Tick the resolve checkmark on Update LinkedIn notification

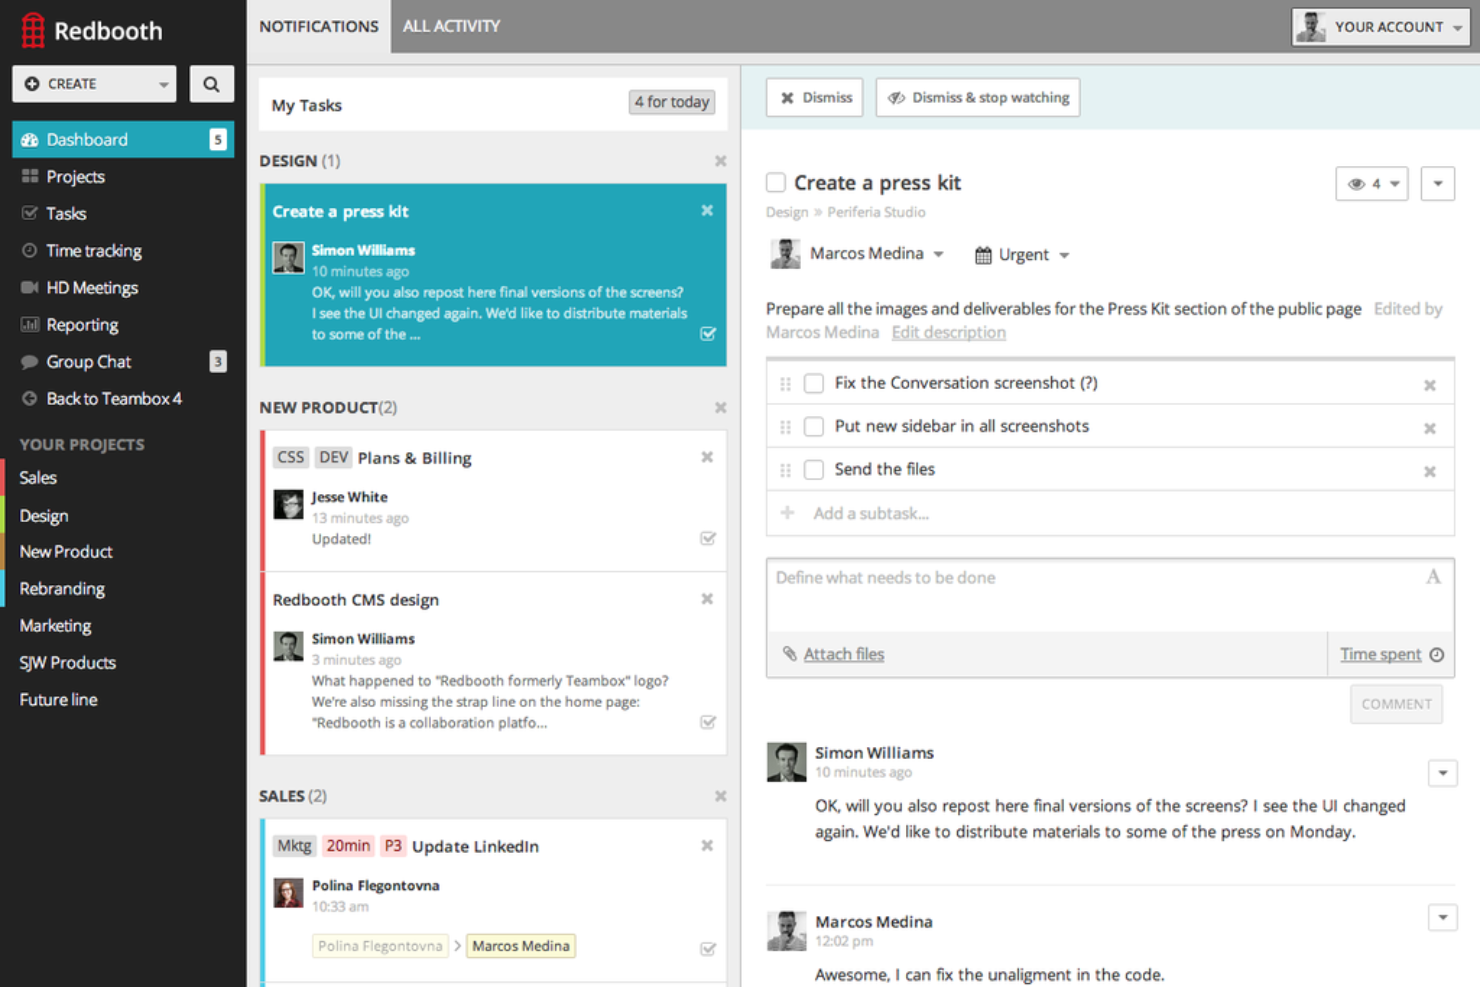click(x=708, y=949)
